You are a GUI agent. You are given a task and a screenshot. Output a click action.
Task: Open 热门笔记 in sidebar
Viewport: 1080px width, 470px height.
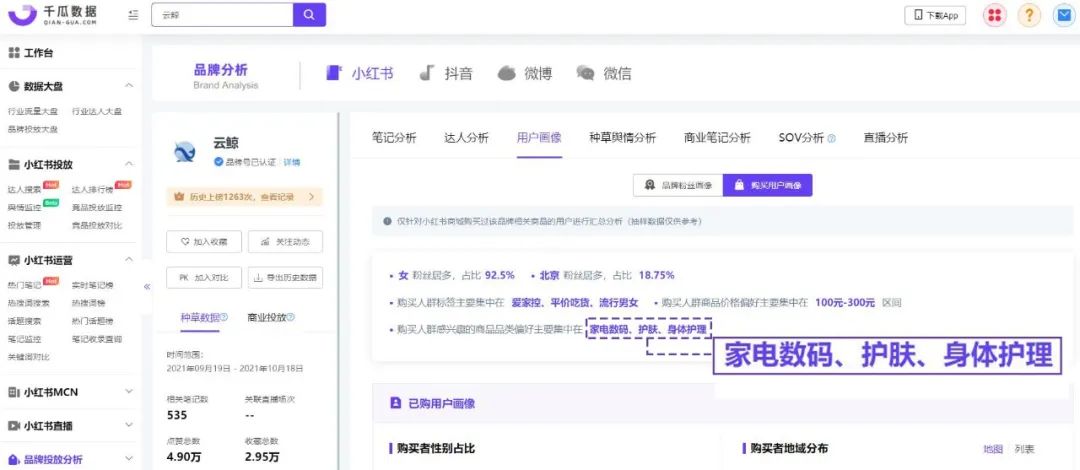pyautogui.click(x=25, y=285)
